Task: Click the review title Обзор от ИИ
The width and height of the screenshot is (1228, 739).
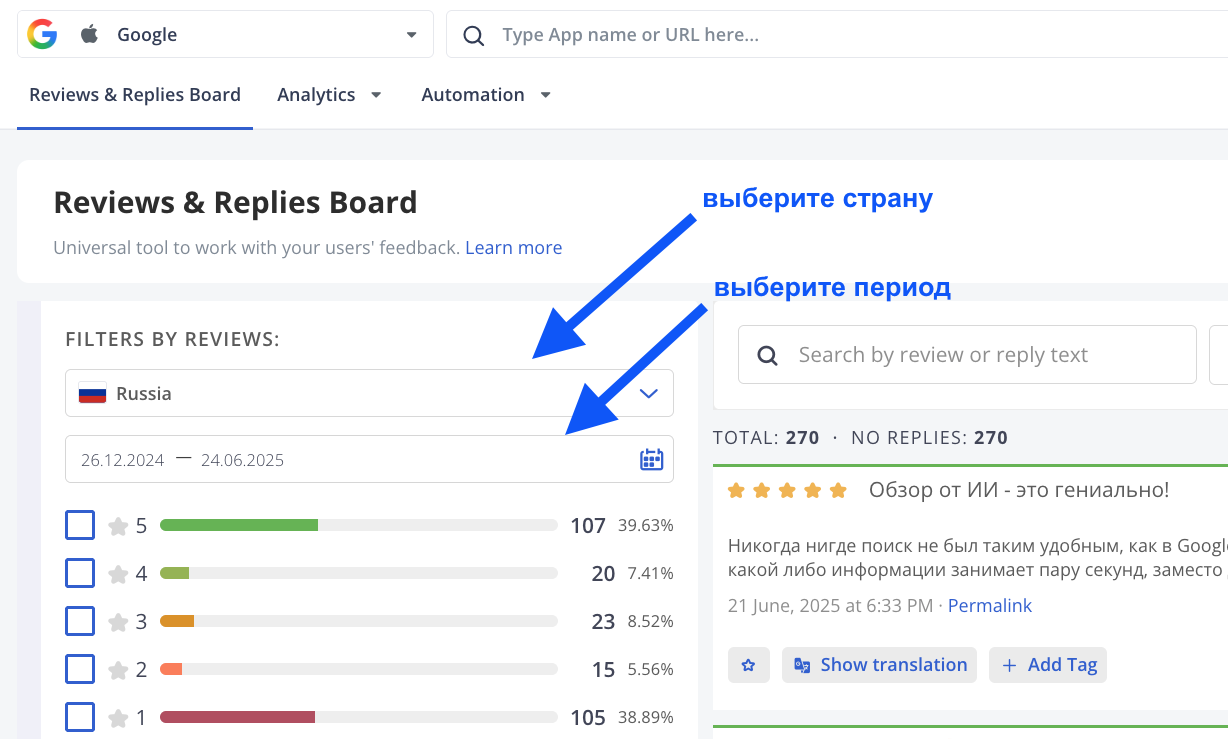Action: tap(1019, 490)
